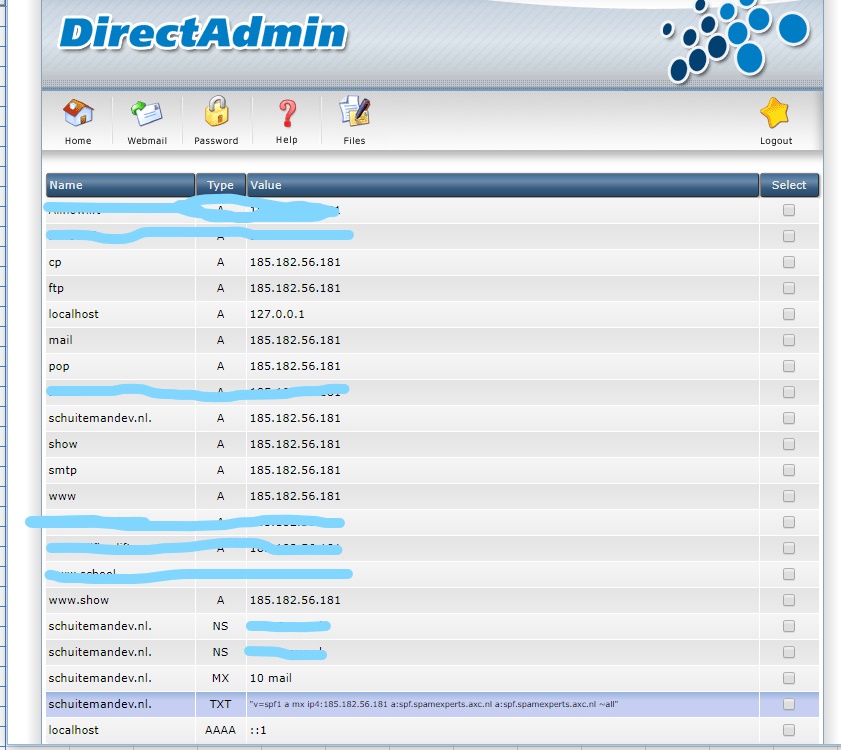Screen dimensions: 841x750
Task: Click the 'mail' record name
Action: 60,340
